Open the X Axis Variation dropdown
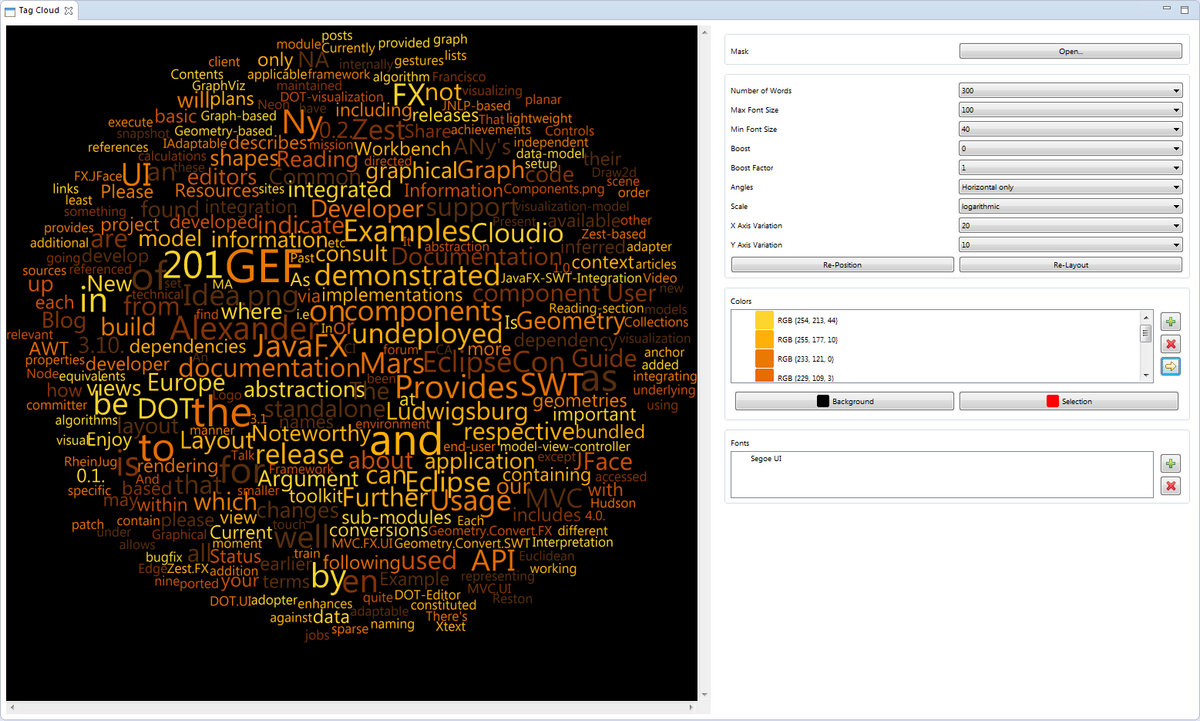The width and height of the screenshot is (1200, 721). [x=1174, y=225]
